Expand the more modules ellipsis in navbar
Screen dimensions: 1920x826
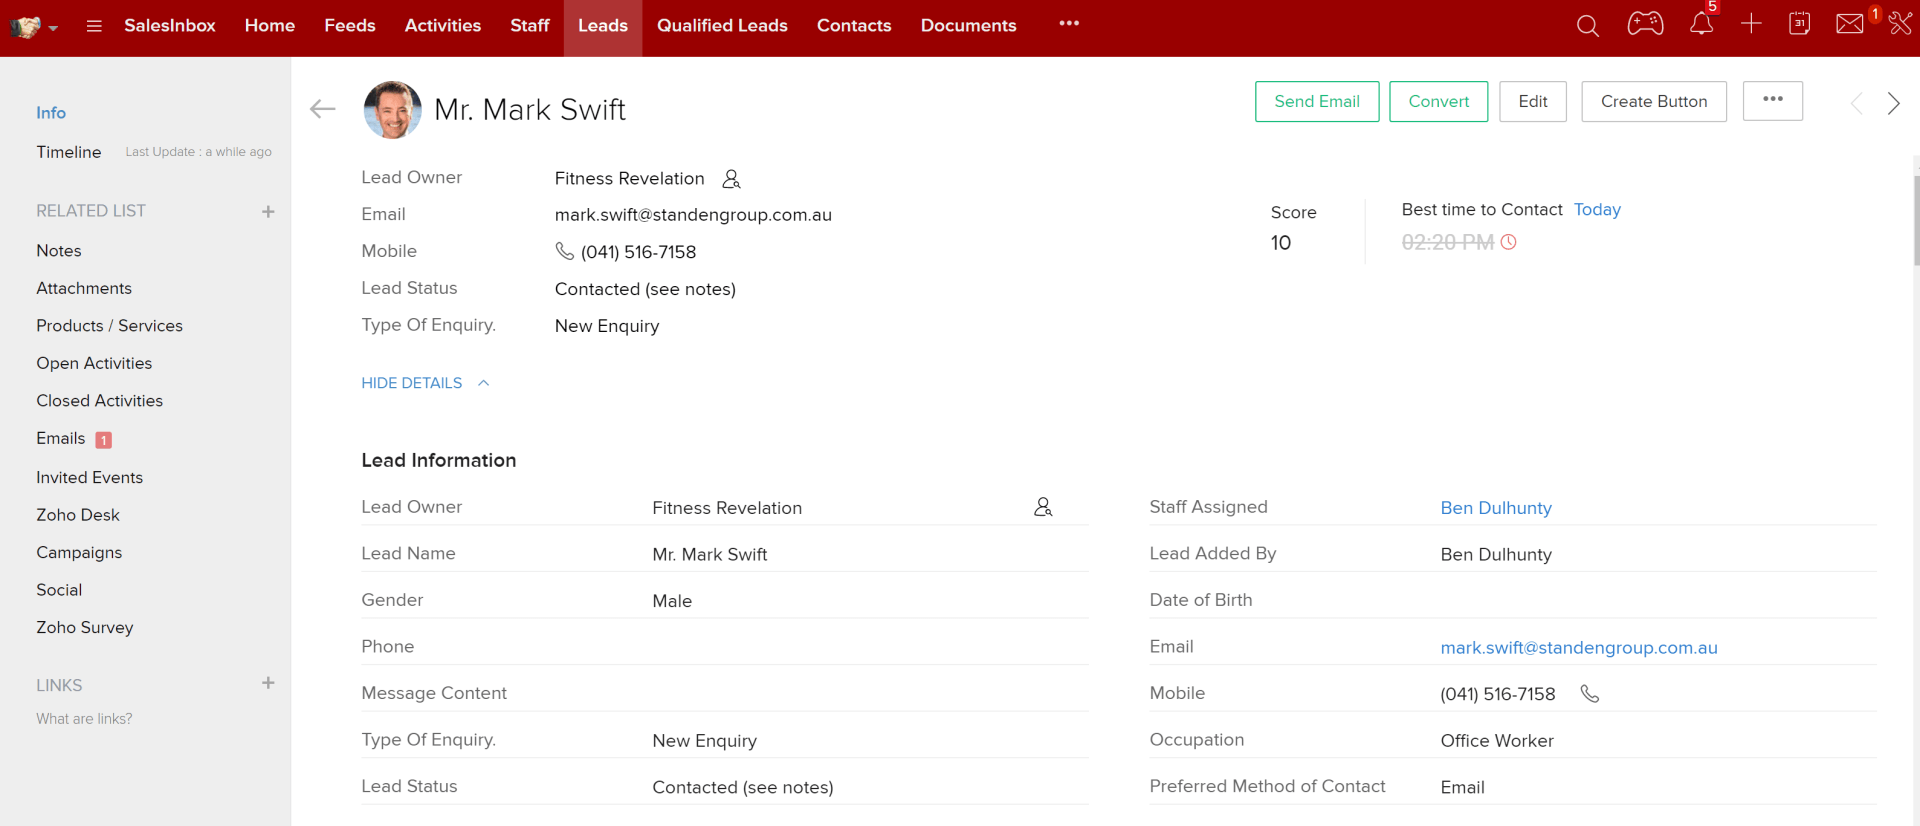pos(1069,24)
